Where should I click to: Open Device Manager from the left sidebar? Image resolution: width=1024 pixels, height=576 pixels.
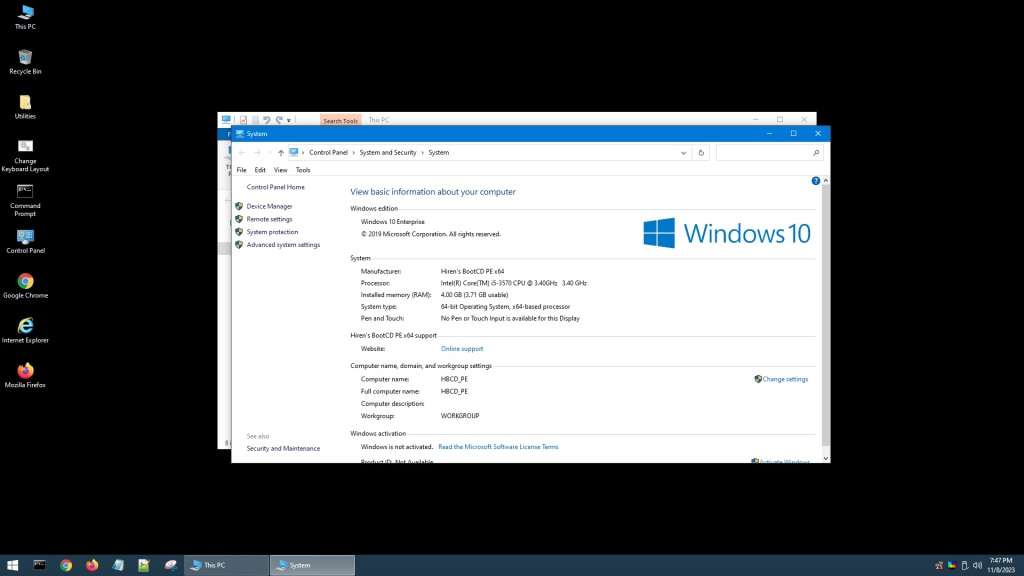point(269,206)
